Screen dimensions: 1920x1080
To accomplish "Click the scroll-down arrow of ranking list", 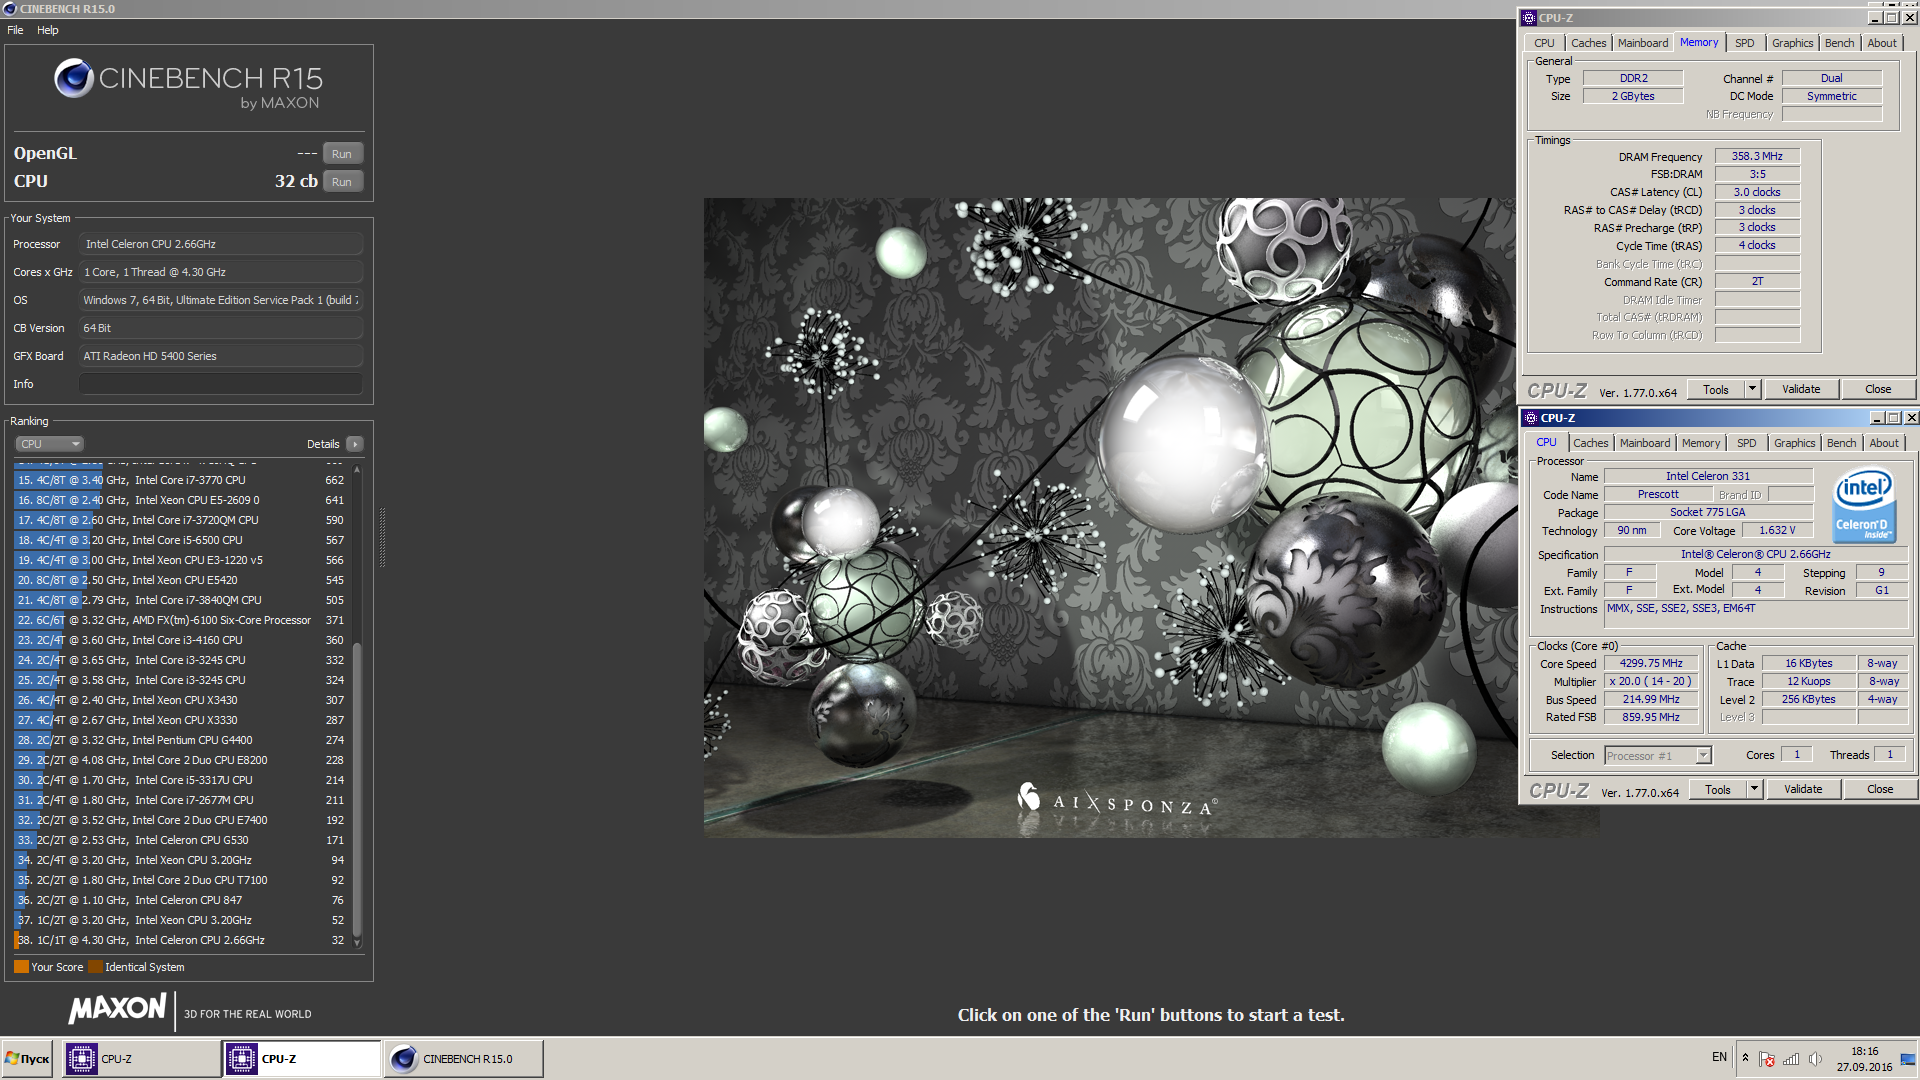I will click(356, 942).
